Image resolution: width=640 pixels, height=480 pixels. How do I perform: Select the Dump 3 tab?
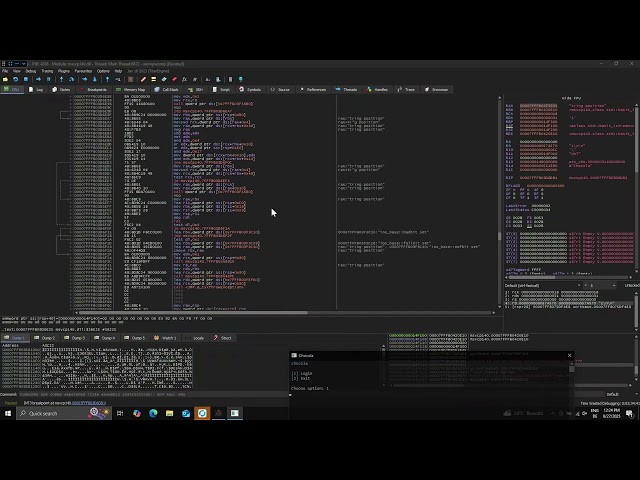(75, 338)
